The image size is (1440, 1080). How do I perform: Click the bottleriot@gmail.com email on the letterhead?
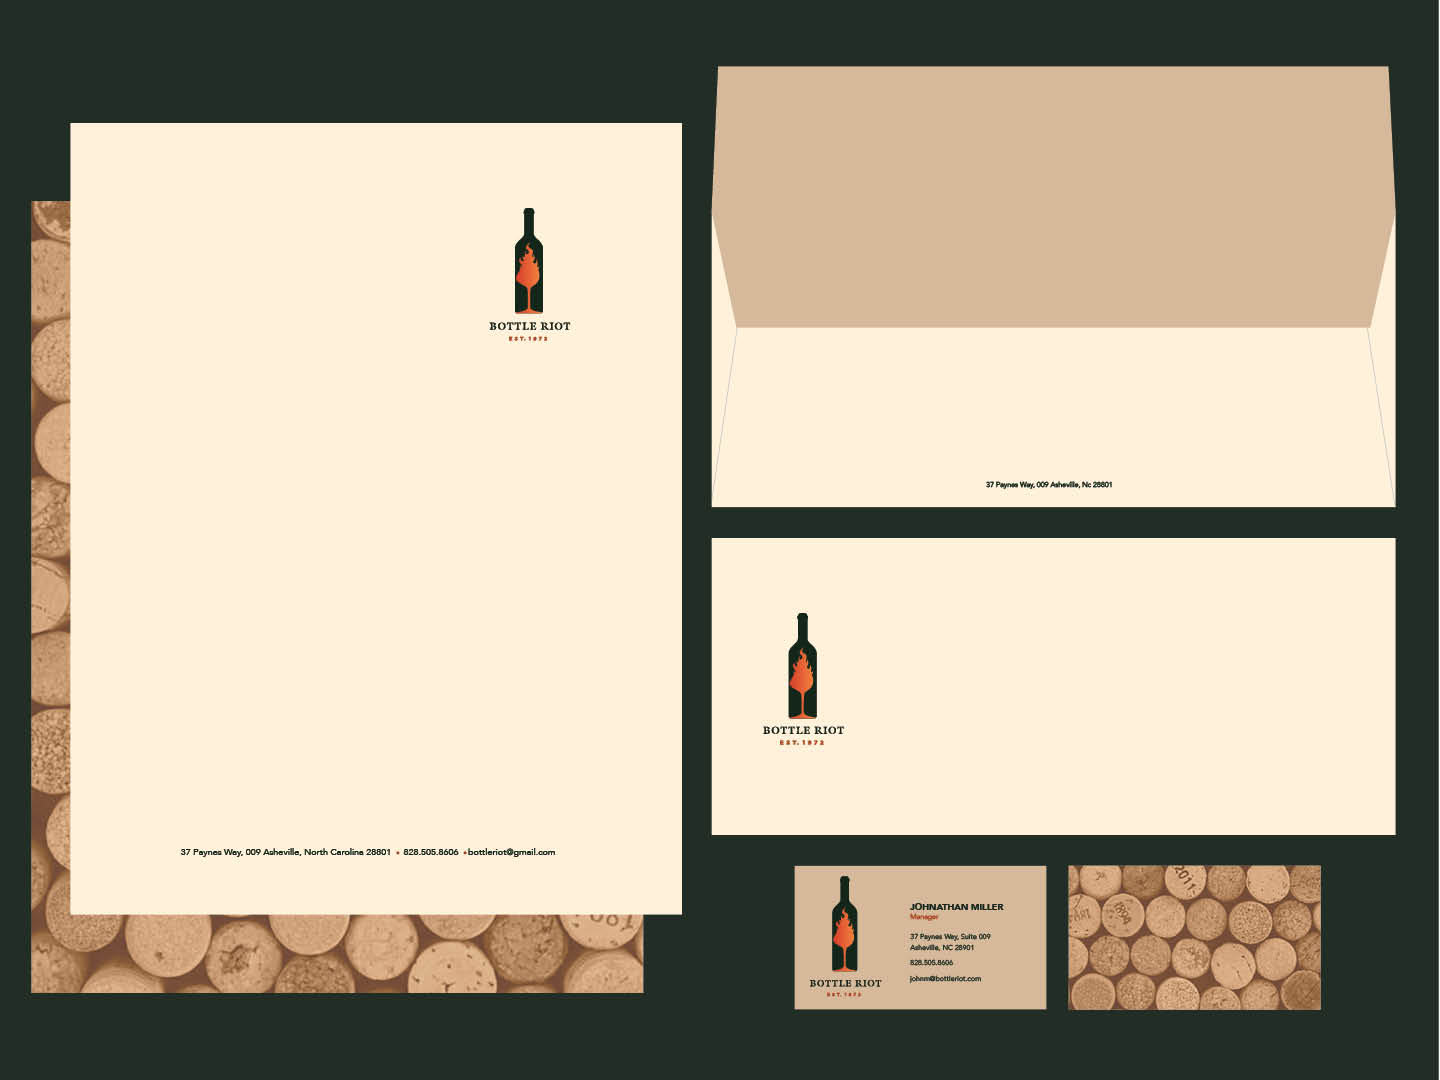point(511,852)
